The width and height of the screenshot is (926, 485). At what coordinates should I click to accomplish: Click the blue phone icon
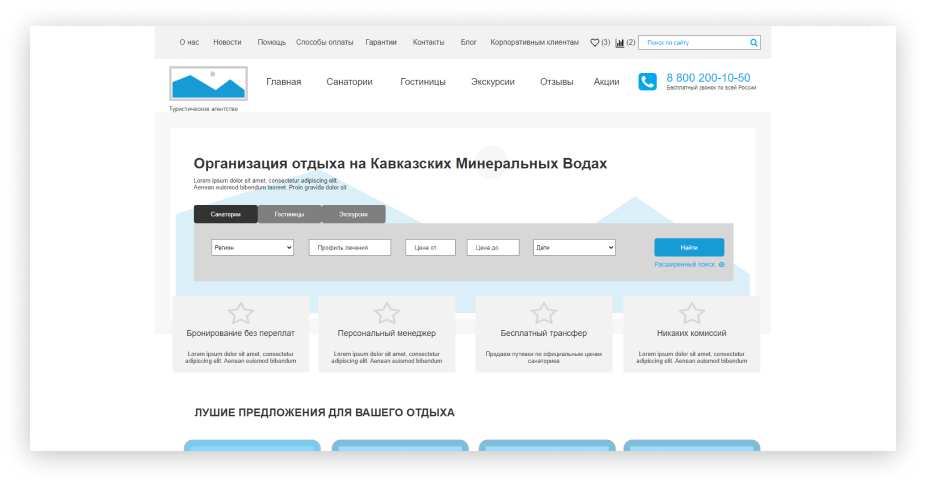point(648,82)
